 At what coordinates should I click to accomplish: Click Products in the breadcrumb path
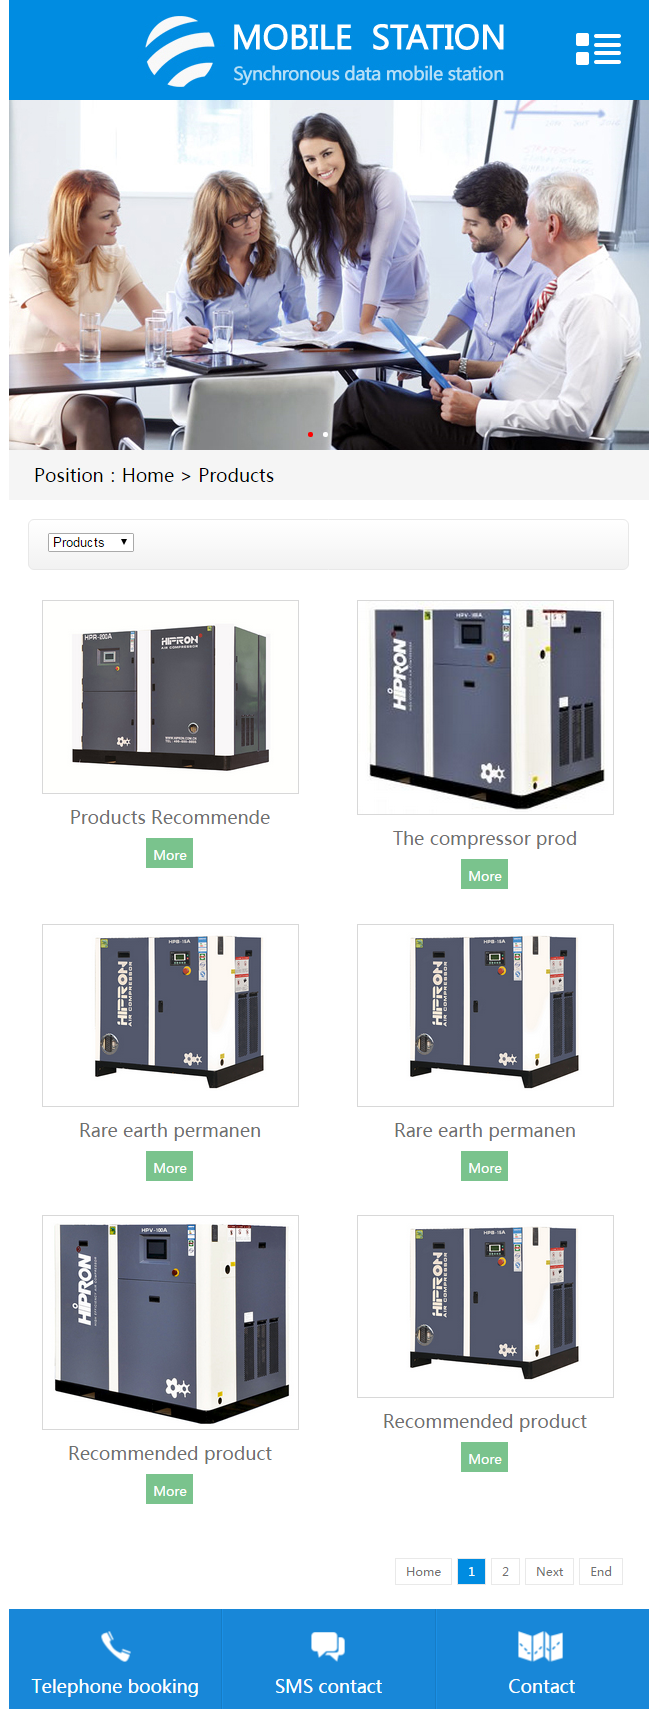(x=236, y=475)
